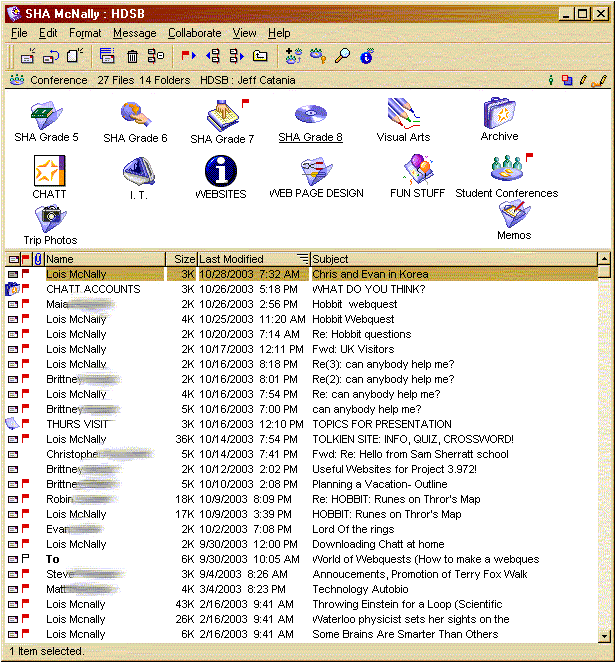Click the message list scrollbar down arrow
Viewport: 616px width, 663px height.
click(x=604, y=636)
